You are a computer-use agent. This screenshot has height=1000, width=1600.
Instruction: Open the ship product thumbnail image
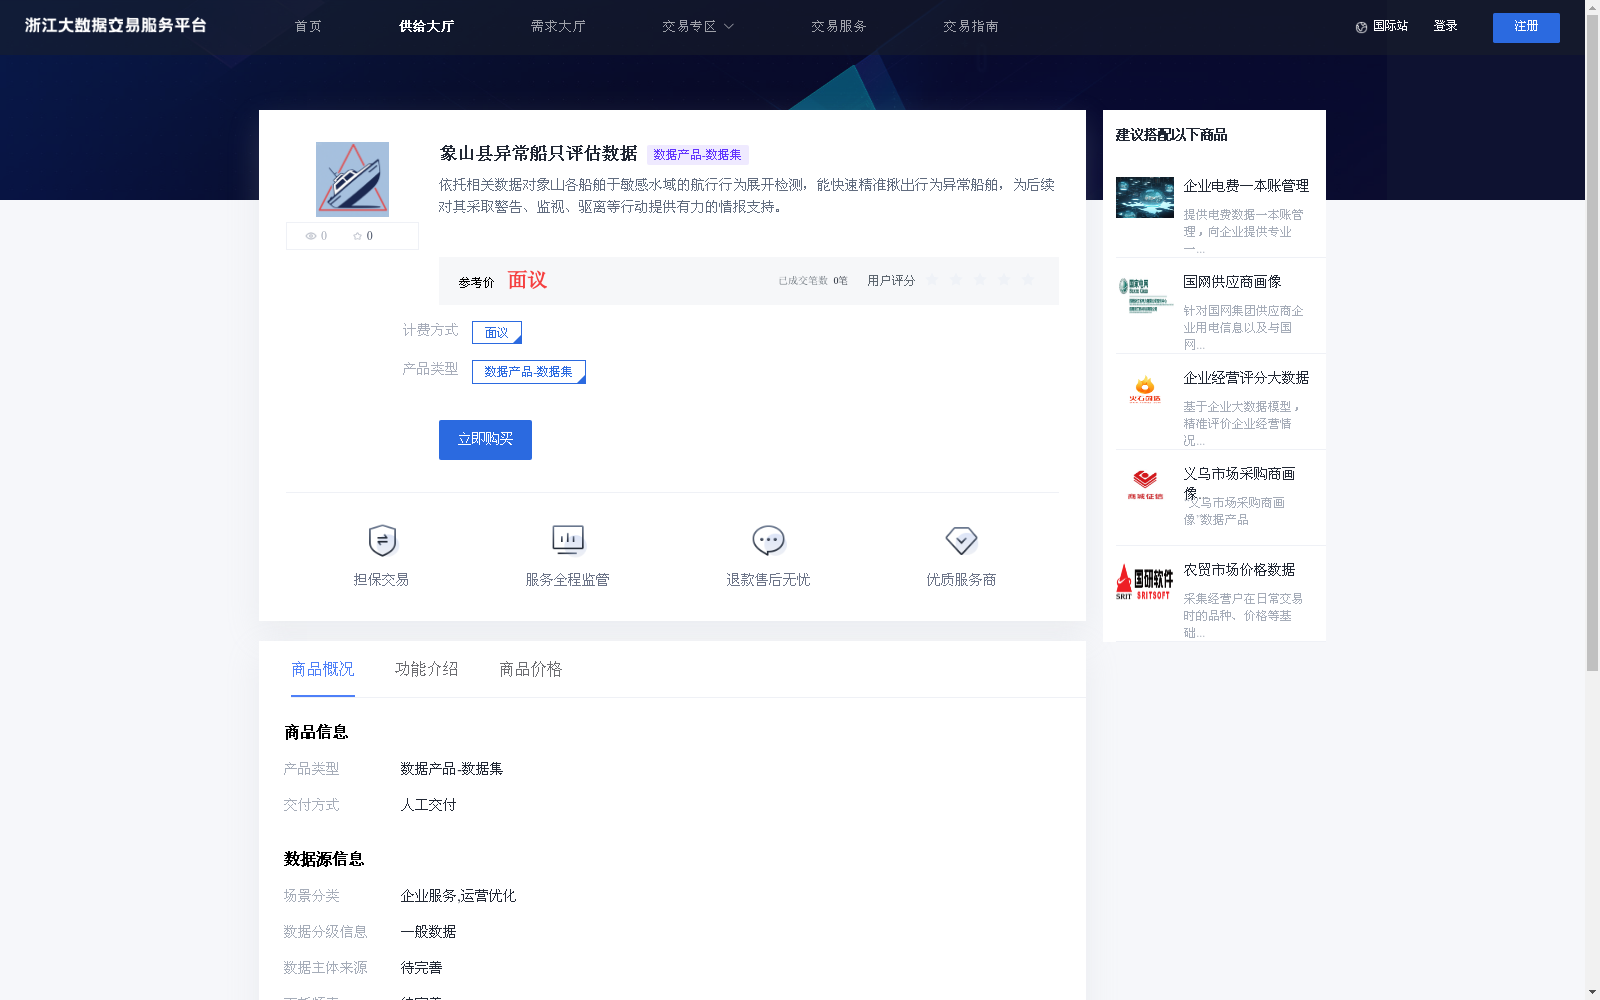click(x=352, y=179)
